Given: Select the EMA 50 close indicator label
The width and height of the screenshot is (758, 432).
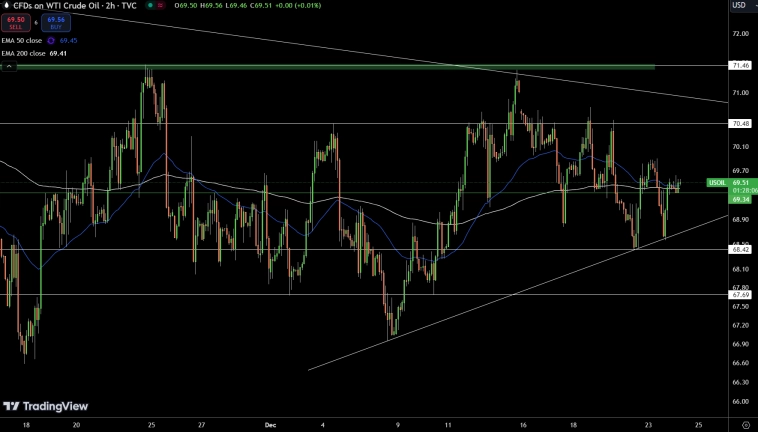Looking at the screenshot, I should (x=22, y=41).
